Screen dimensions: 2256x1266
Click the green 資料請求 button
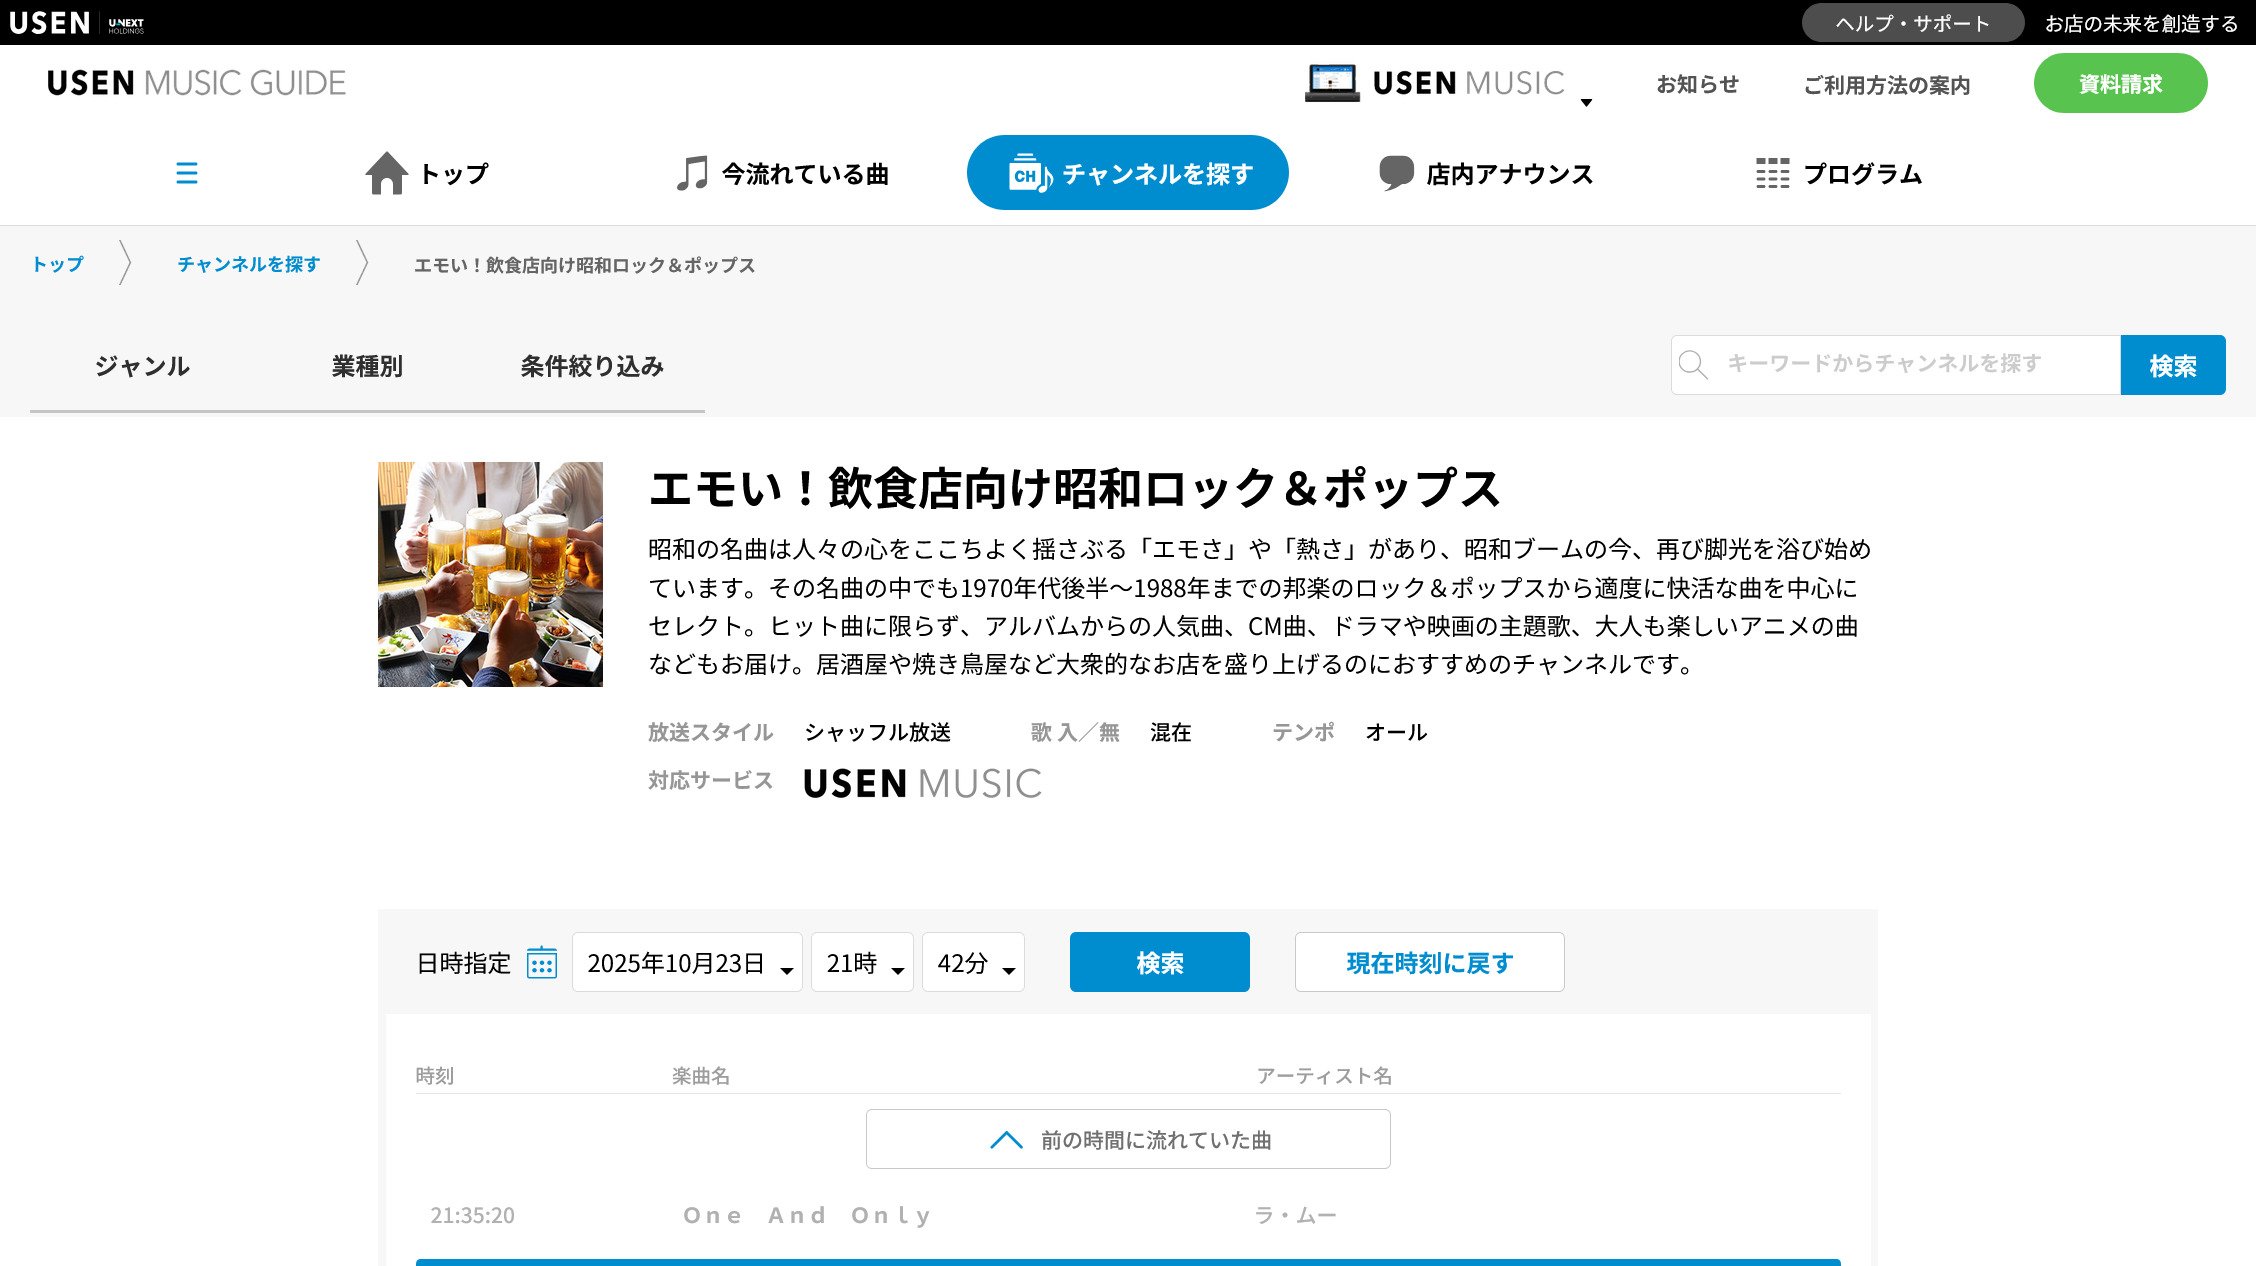click(x=2120, y=84)
